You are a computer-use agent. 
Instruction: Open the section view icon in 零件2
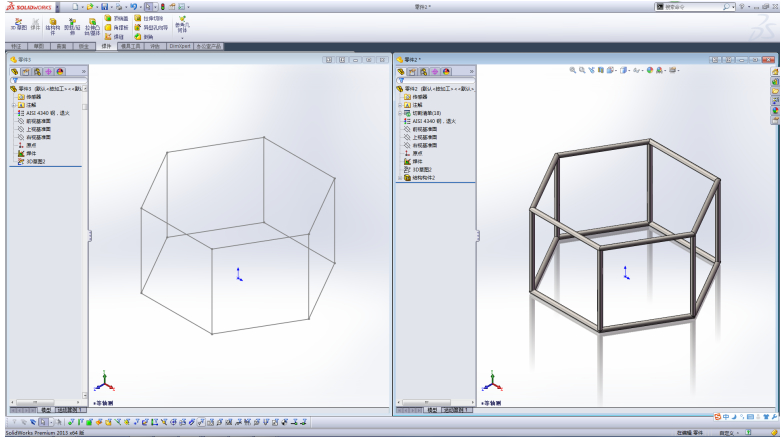click(x=601, y=70)
